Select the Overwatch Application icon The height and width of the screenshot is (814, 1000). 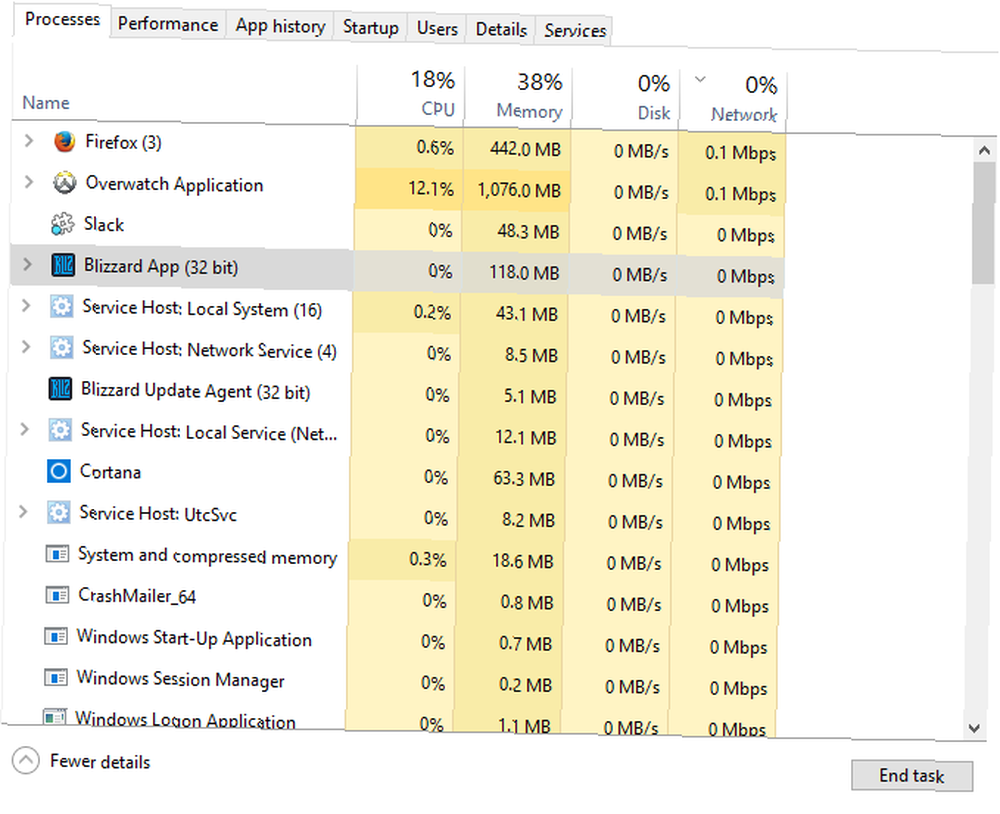64,184
